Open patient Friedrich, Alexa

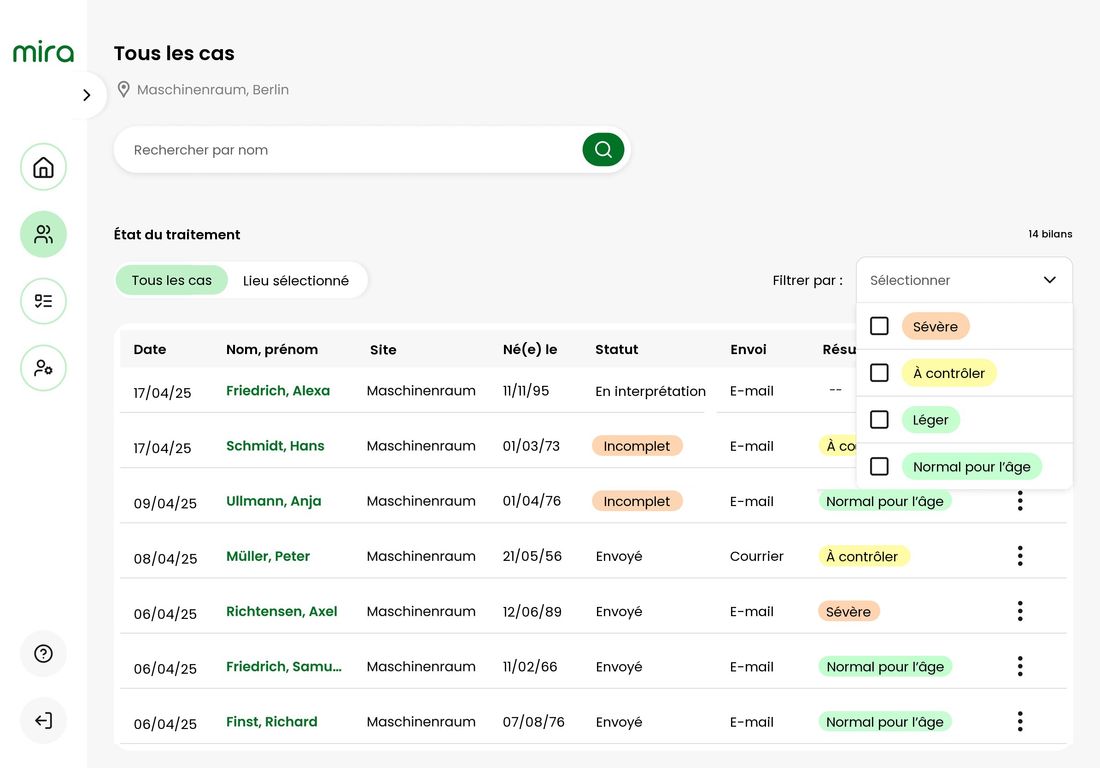point(278,391)
